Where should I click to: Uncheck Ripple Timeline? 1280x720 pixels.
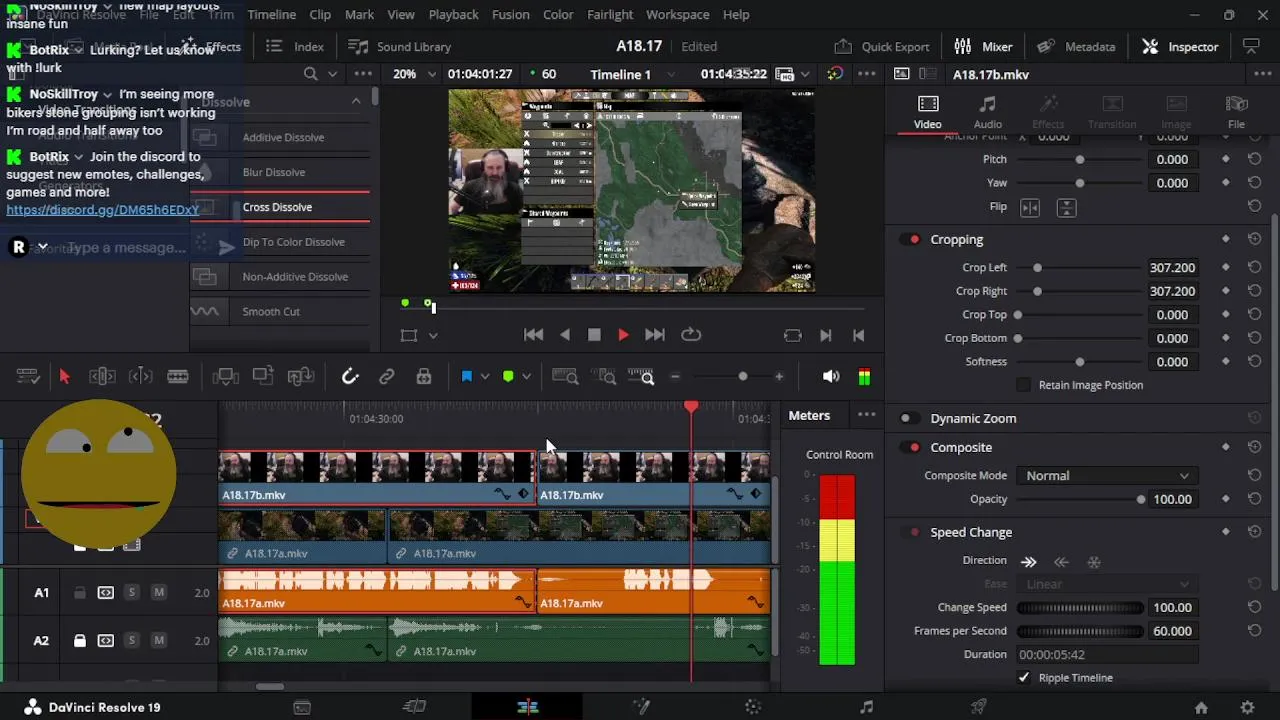(1024, 678)
